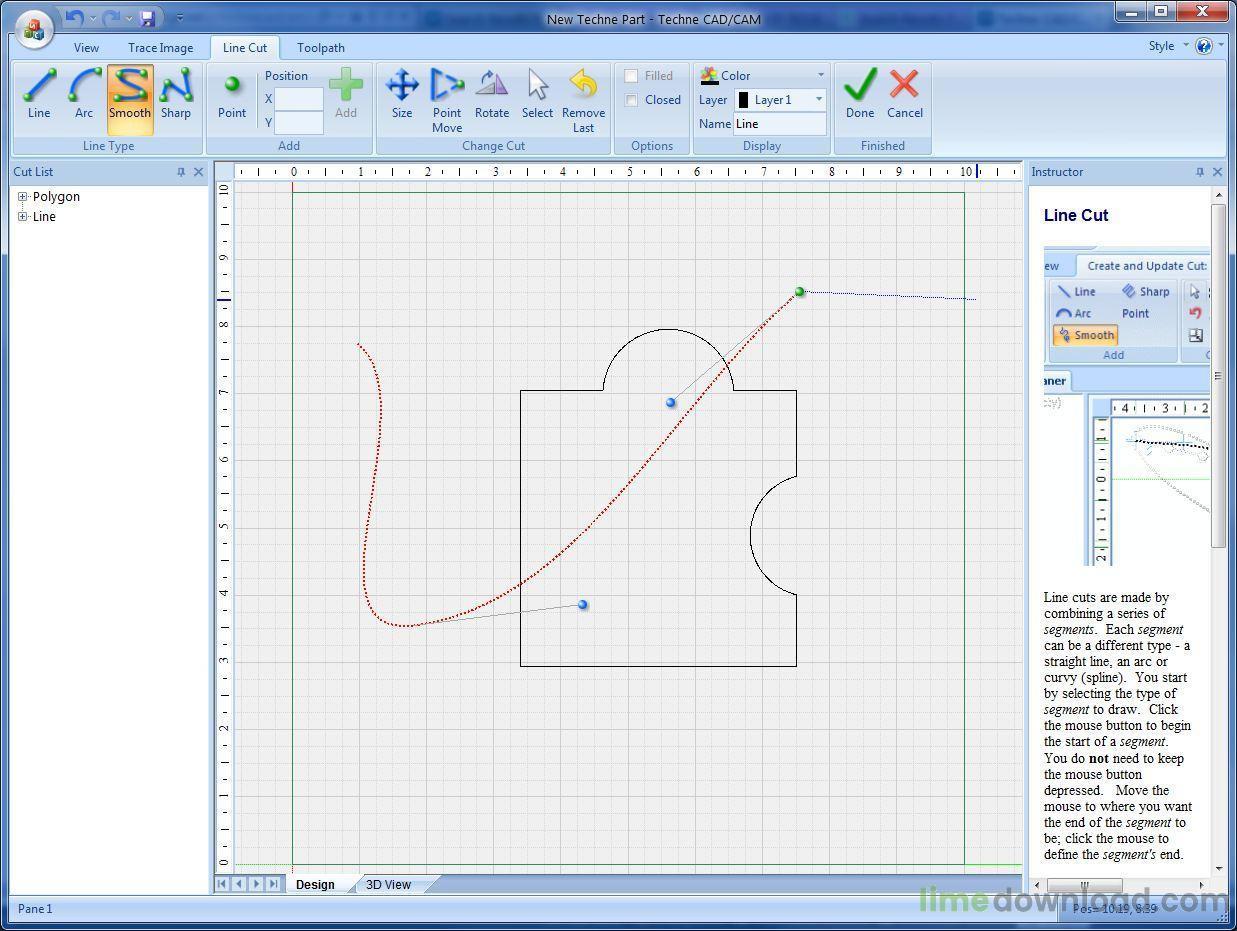Click inside the Name input field
This screenshot has width=1237, height=931.
(x=780, y=123)
